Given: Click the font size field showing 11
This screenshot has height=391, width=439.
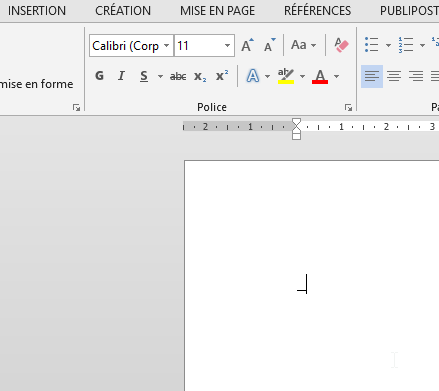Looking at the screenshot, I should coord(198,46).
